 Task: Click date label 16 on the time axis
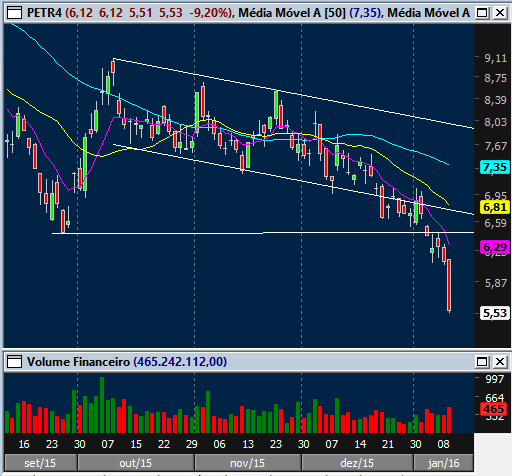24,444
